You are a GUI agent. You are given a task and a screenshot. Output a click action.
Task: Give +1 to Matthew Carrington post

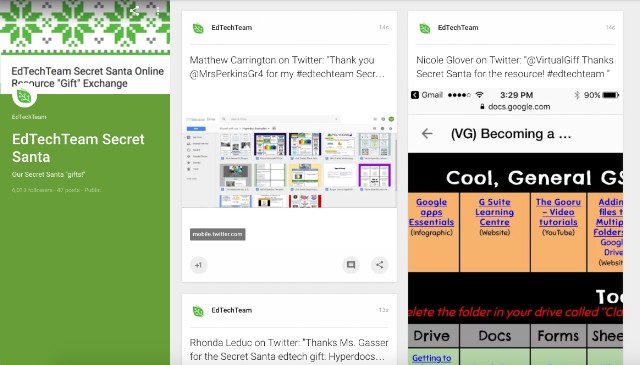(198, 265)
